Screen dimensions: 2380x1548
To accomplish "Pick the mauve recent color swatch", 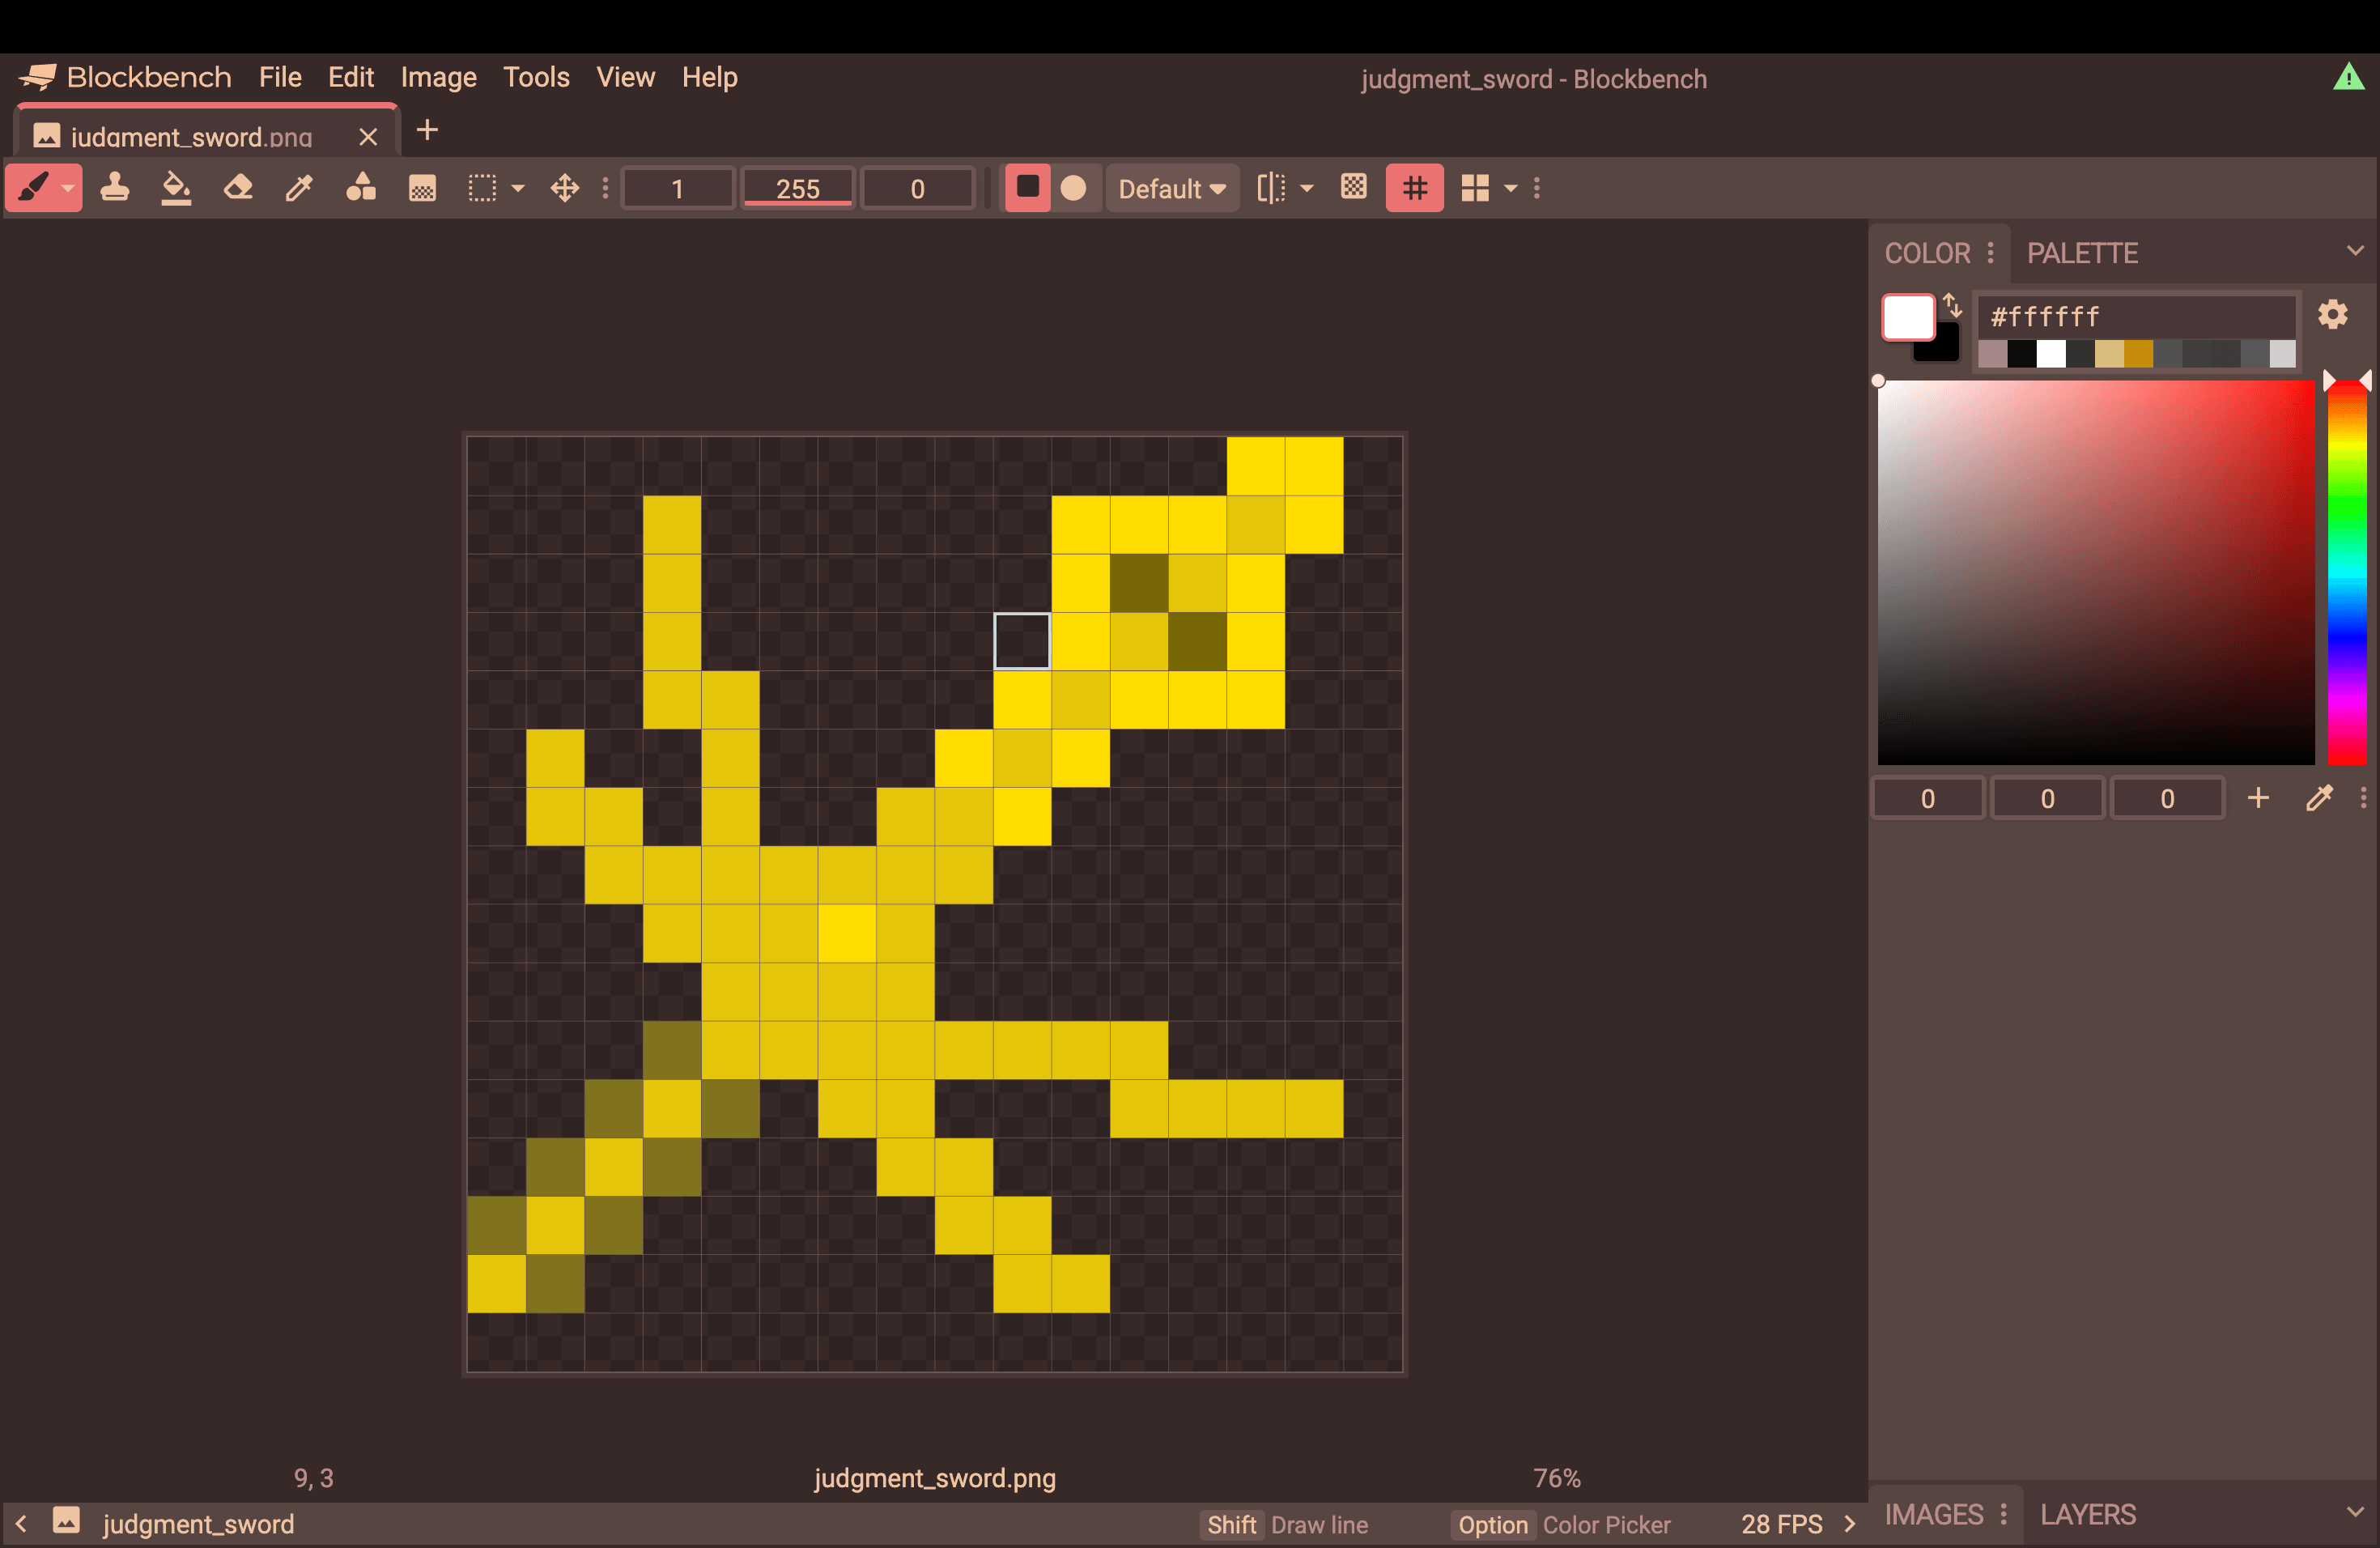I will [x=1993, y=354].
